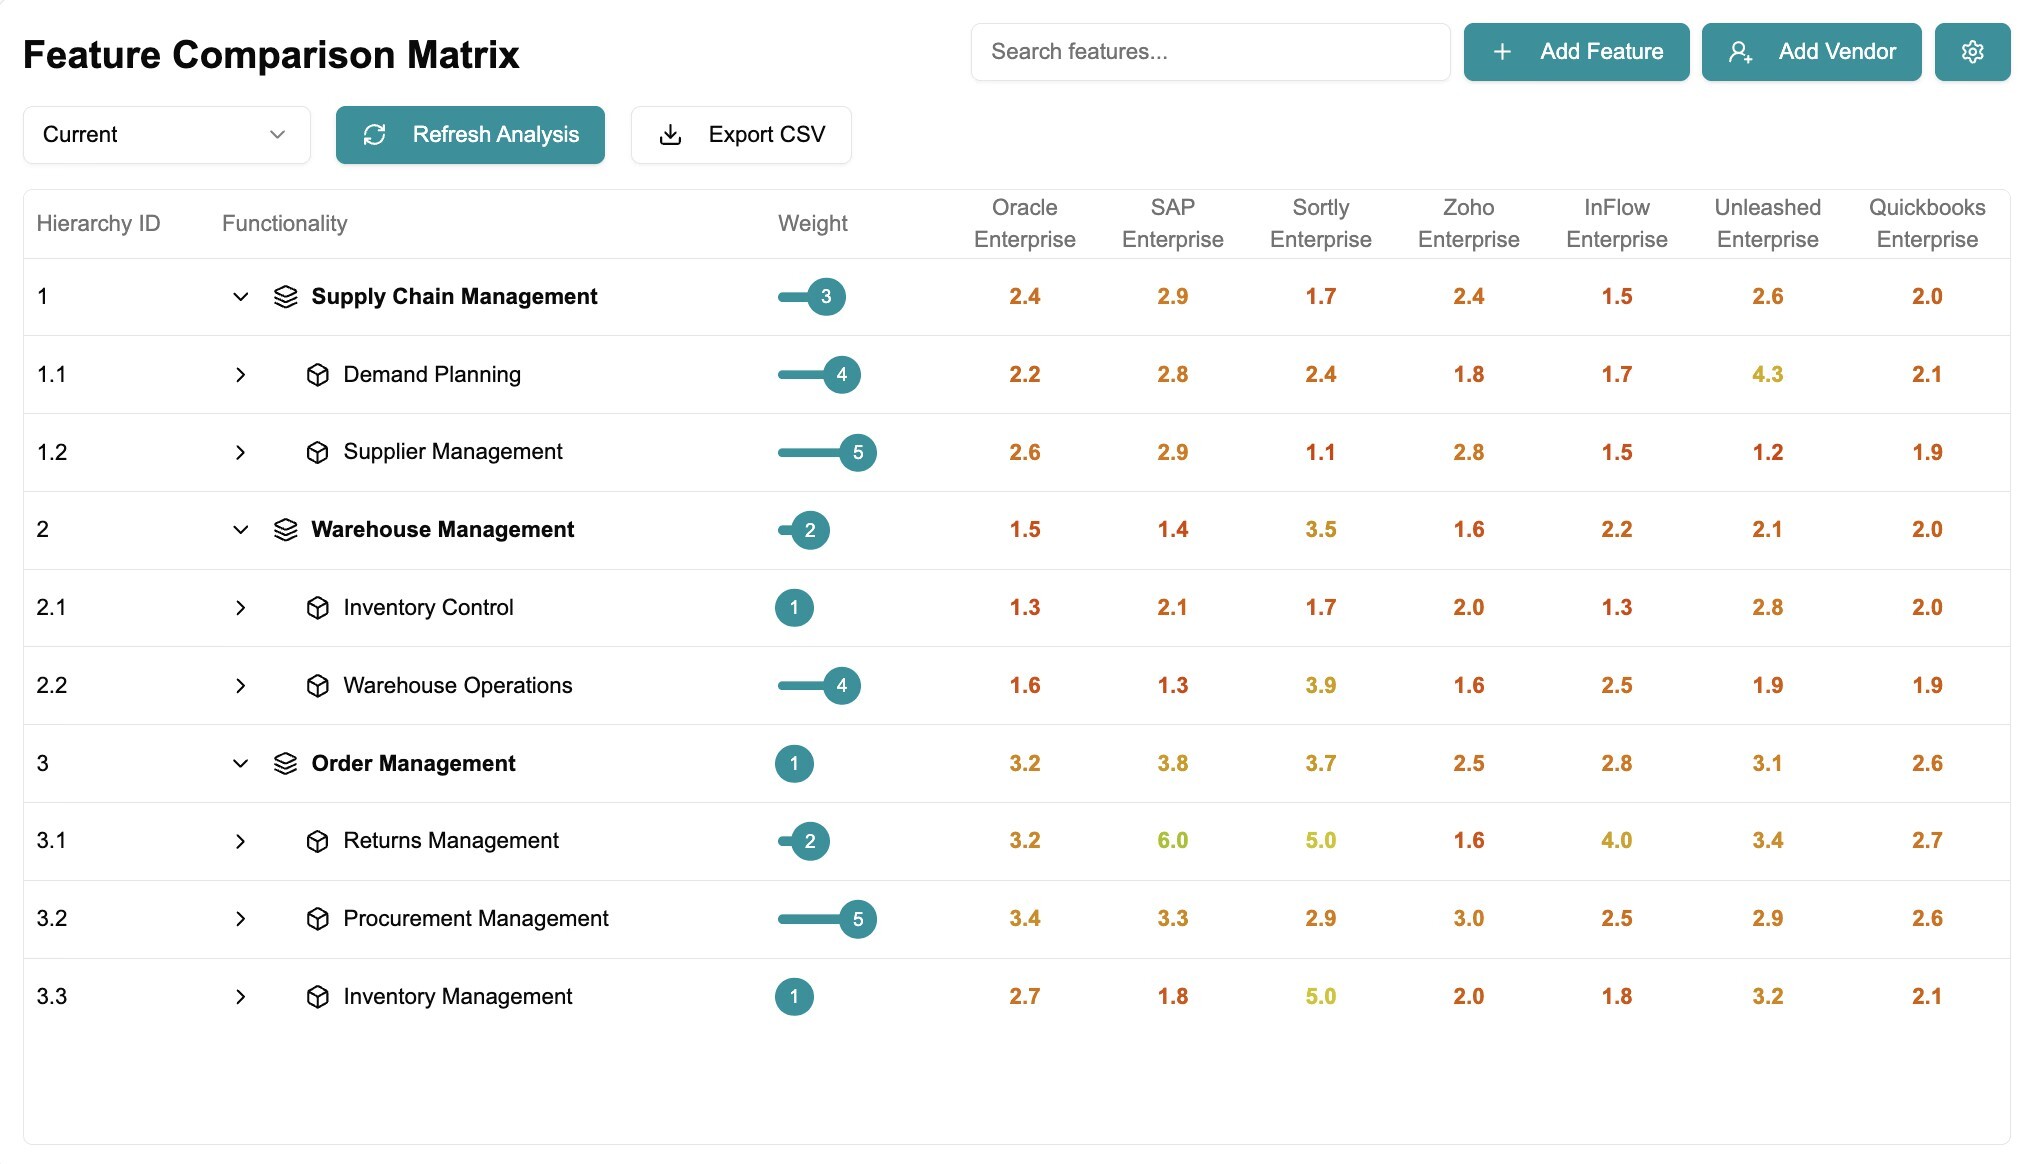The image size is (2028, 1164).
Task: Select Unleashed score 2.8 for Inventory Control
Action: (x=1768, y=608)
